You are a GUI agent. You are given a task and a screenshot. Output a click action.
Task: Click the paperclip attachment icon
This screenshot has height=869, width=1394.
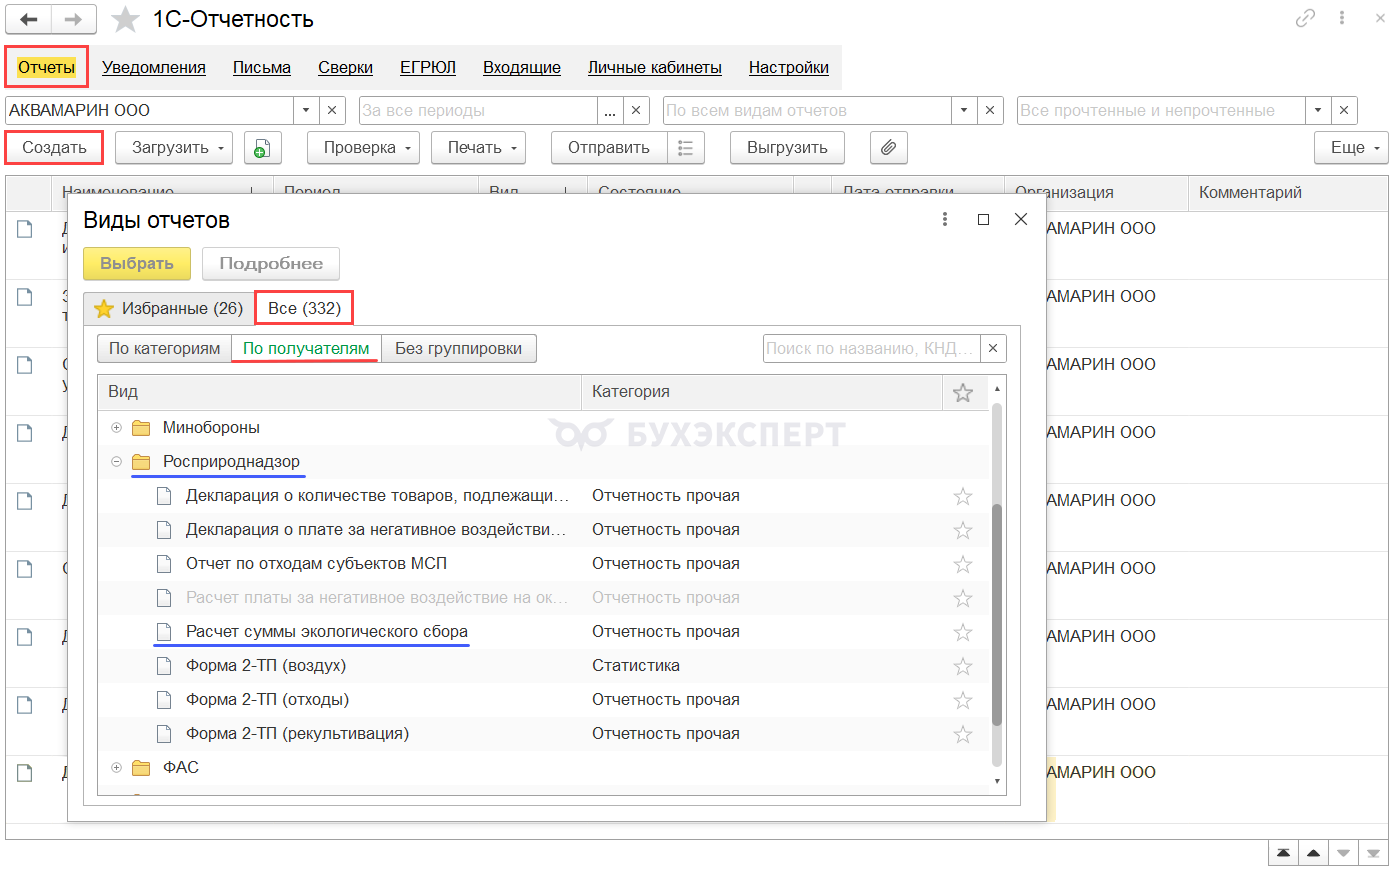pyautogui.click(x=888, y=148)
